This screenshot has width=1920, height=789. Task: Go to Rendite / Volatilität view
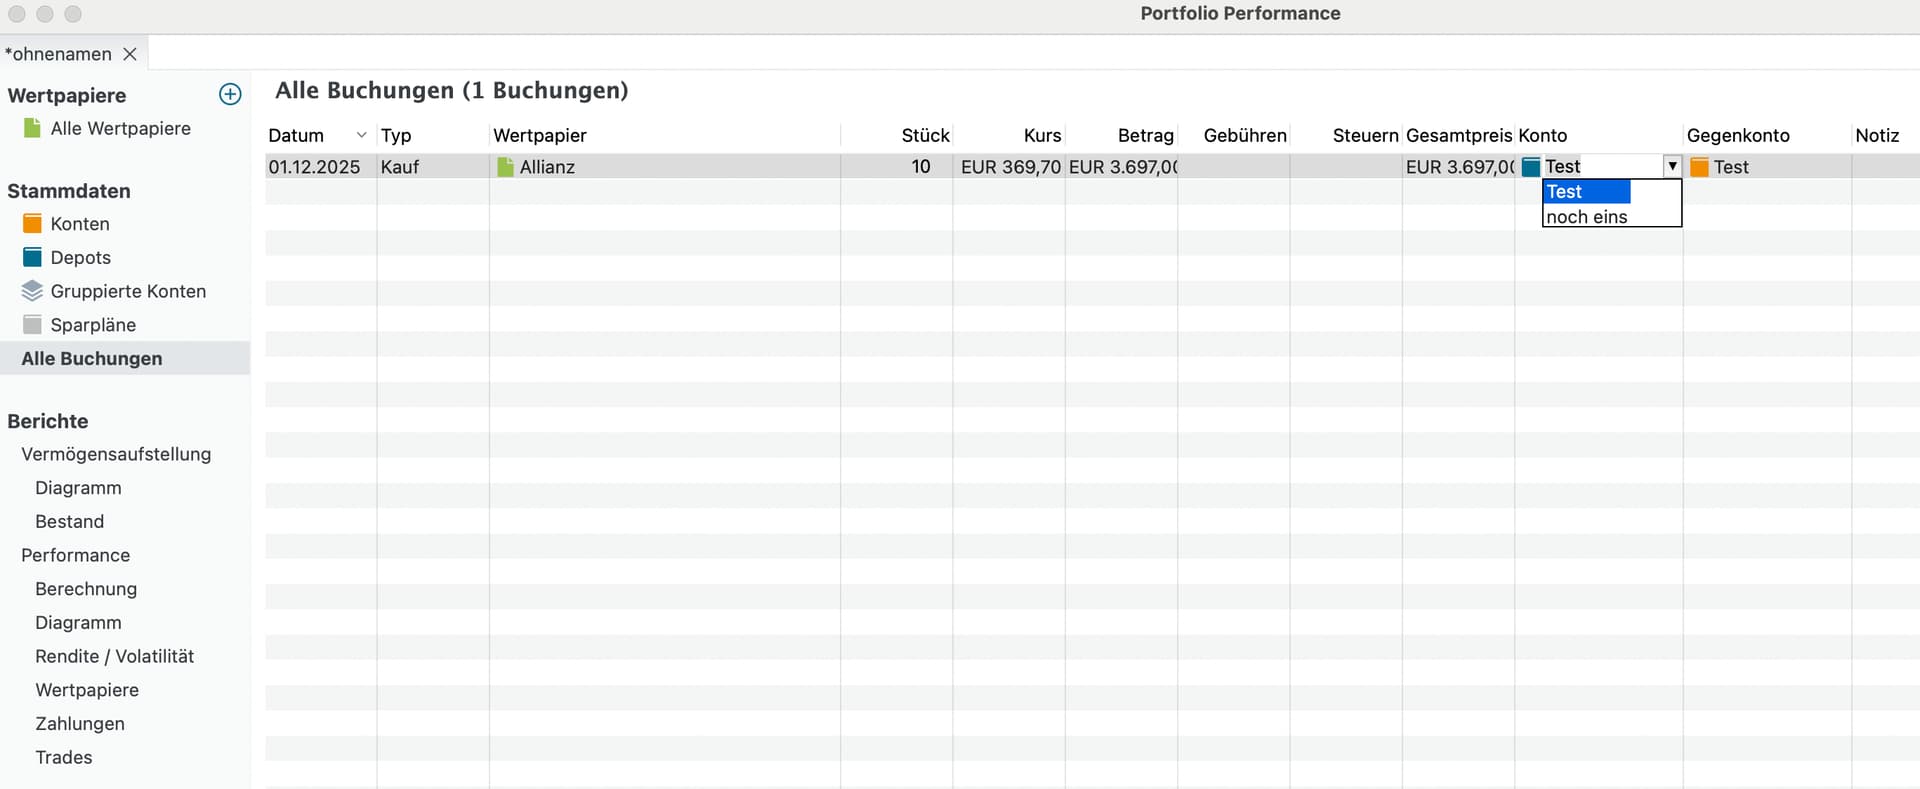coord(114,656)
